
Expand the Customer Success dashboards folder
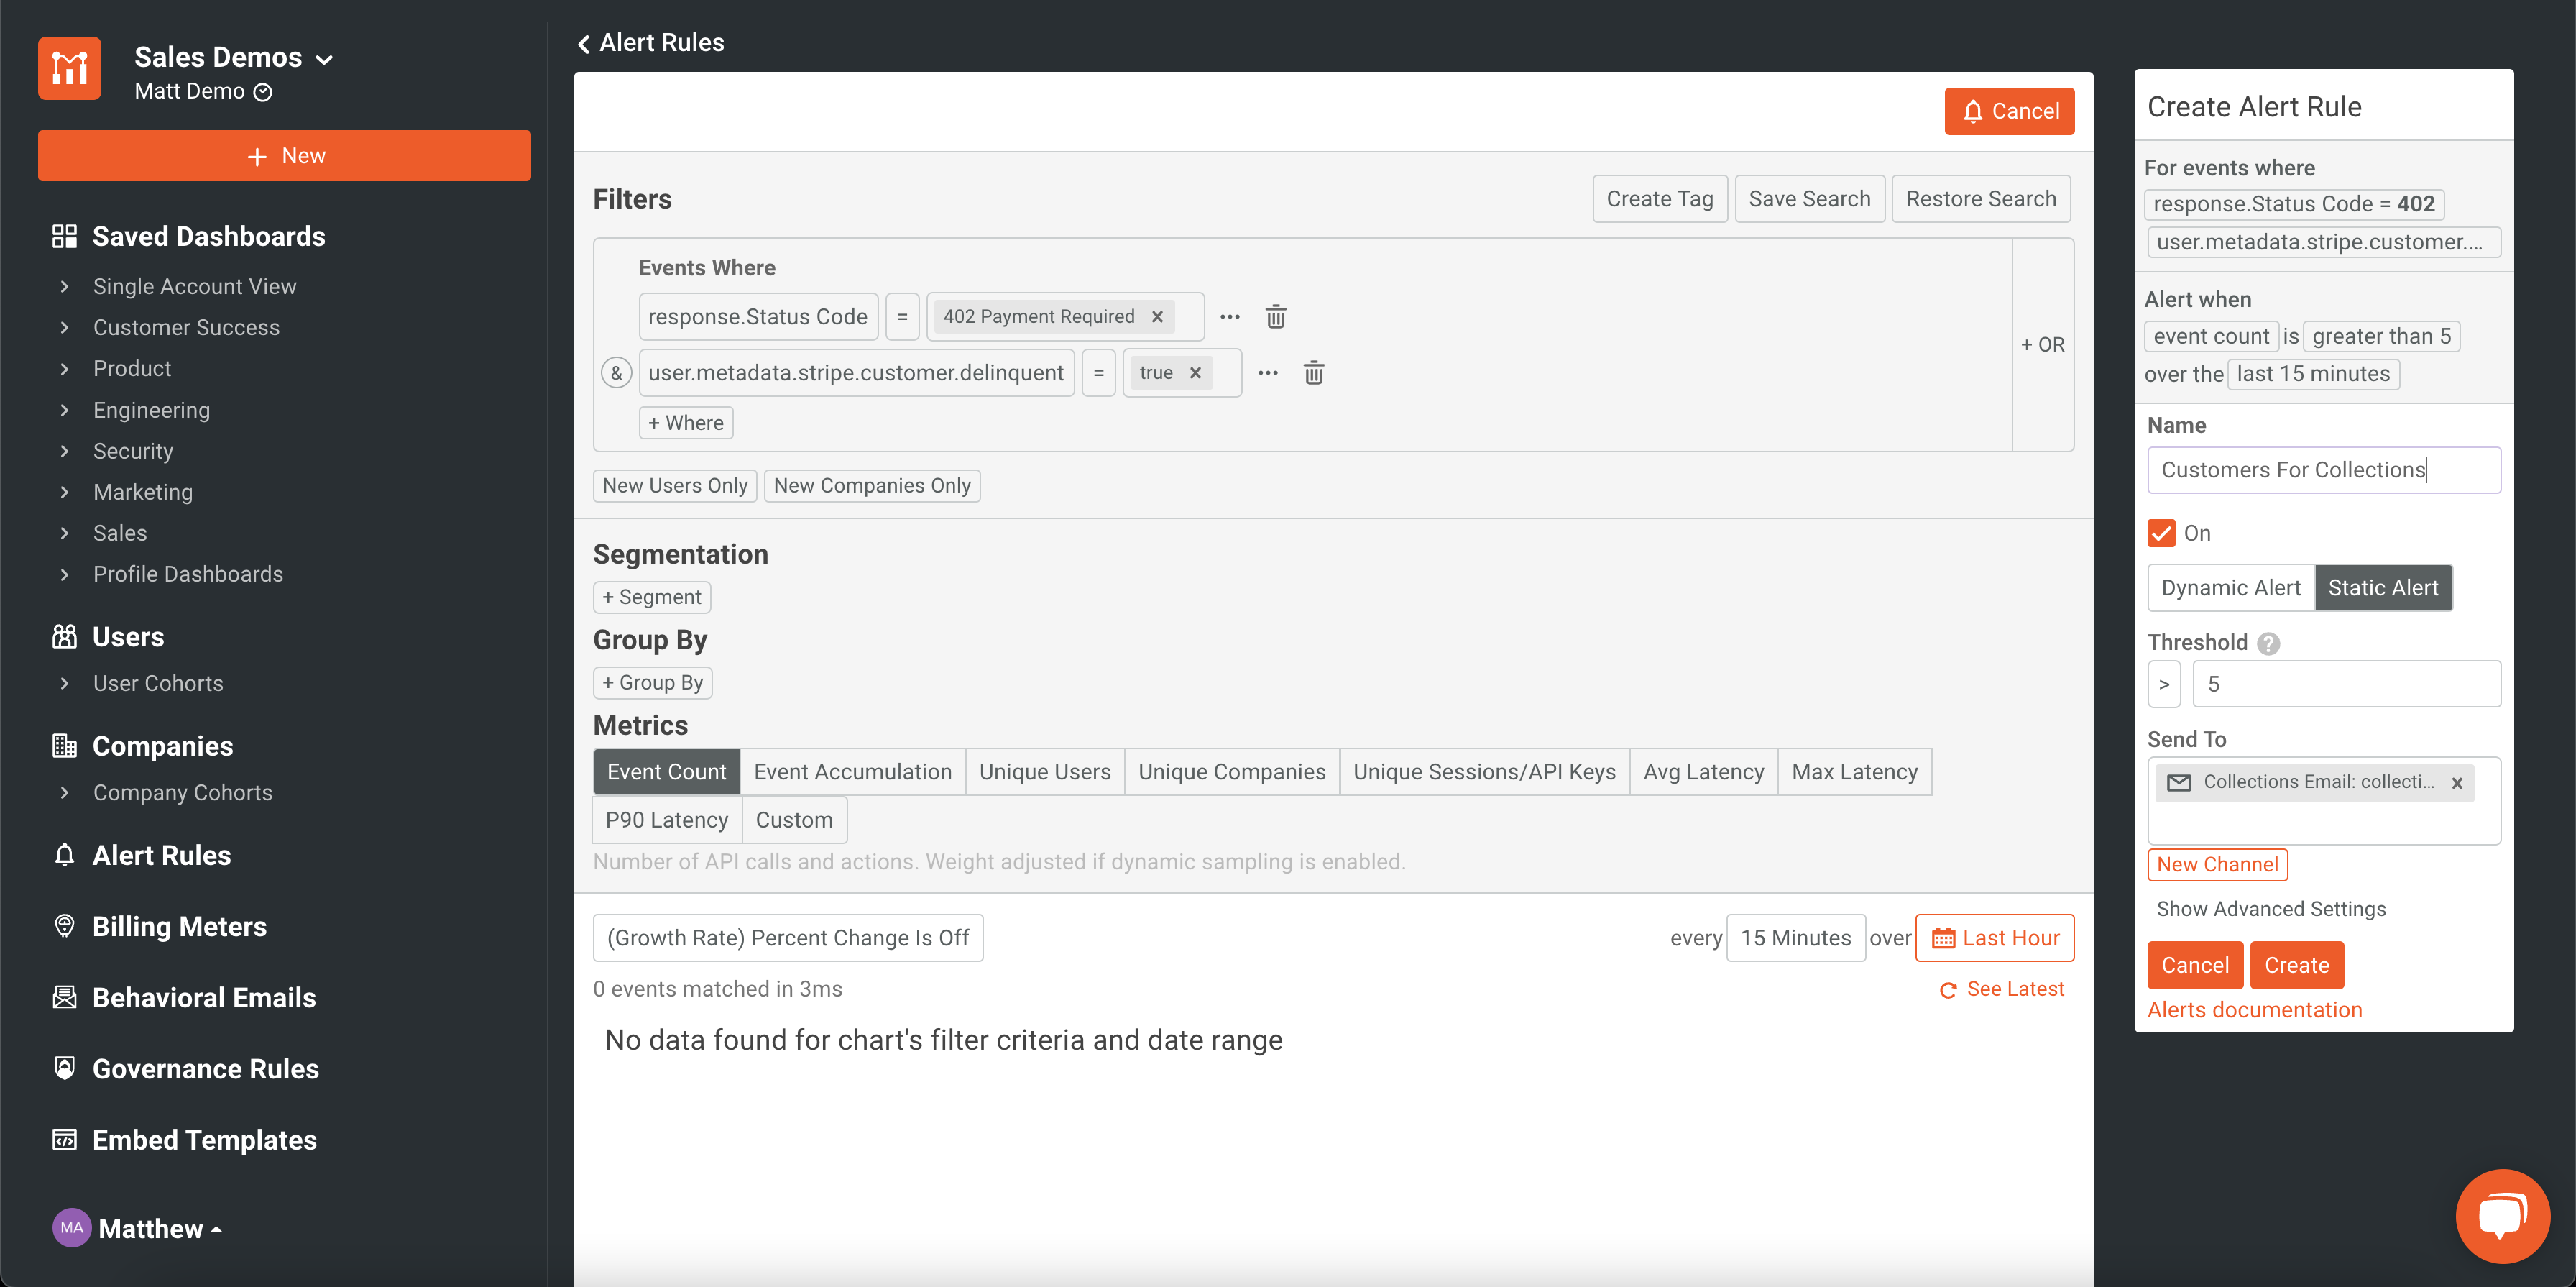point(186,327)
